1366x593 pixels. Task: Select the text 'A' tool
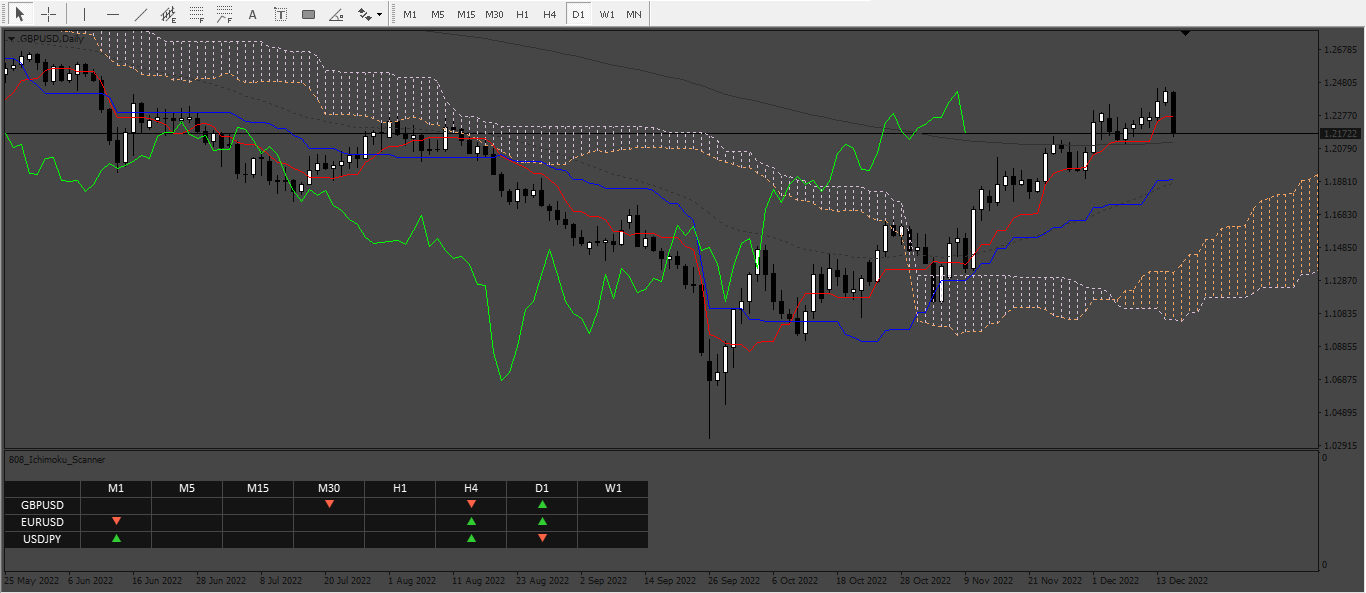(252, 14)
